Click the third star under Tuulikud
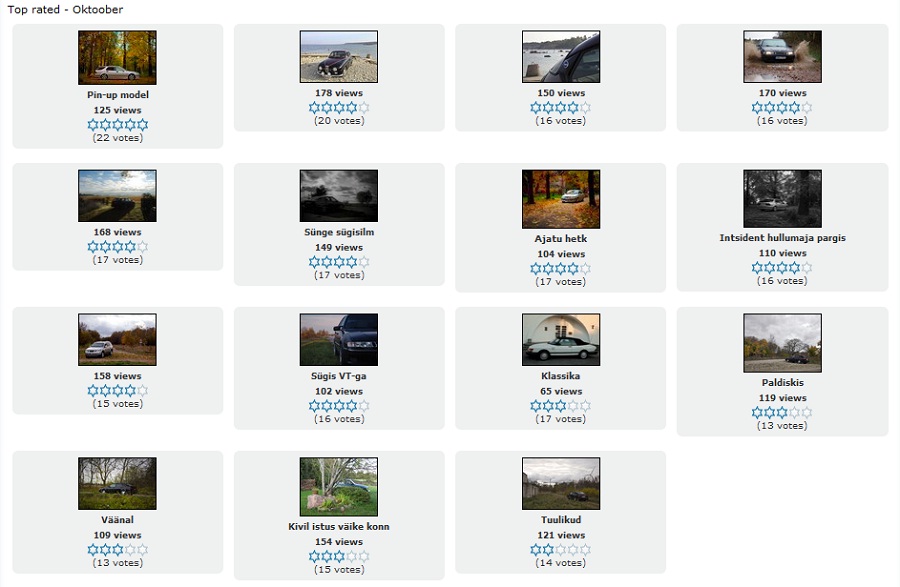Image resolution: width=900 pixels, height=587 pixels. click(561, 550)
